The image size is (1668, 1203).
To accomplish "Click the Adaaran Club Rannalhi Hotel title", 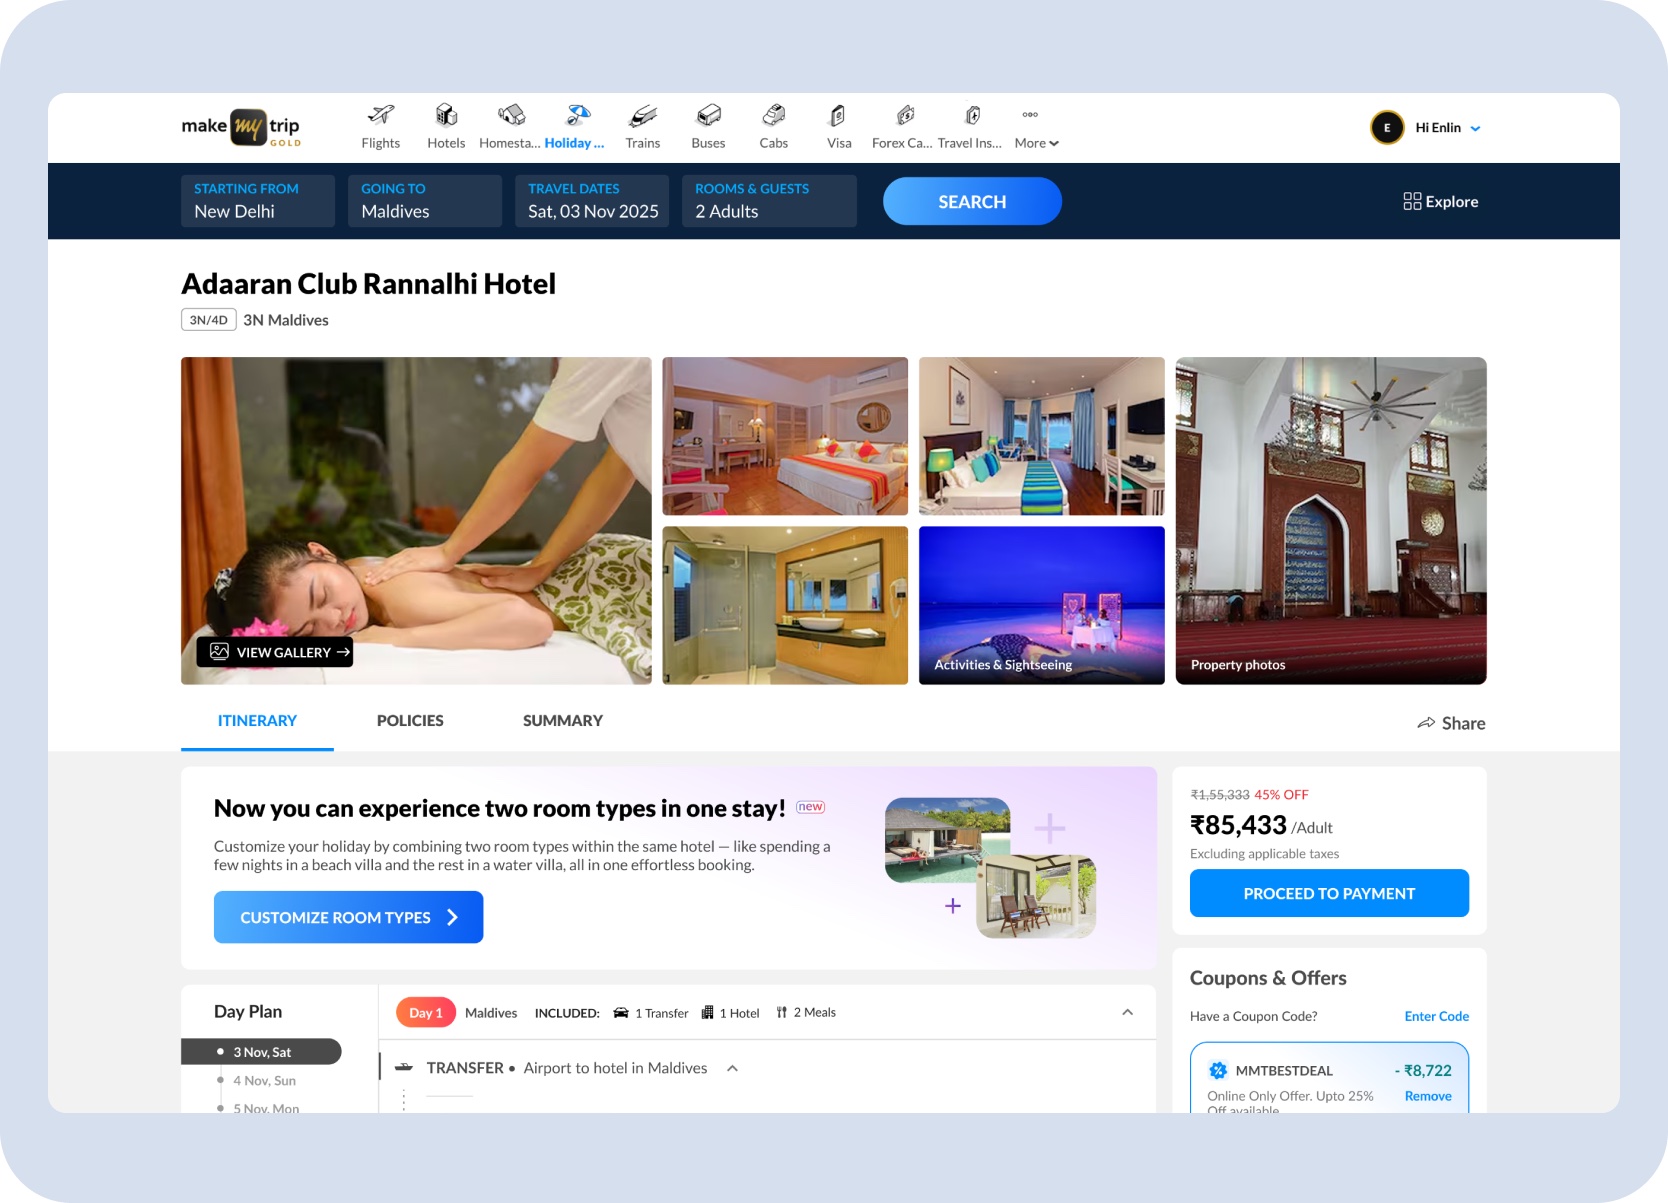I will [368, 284].
